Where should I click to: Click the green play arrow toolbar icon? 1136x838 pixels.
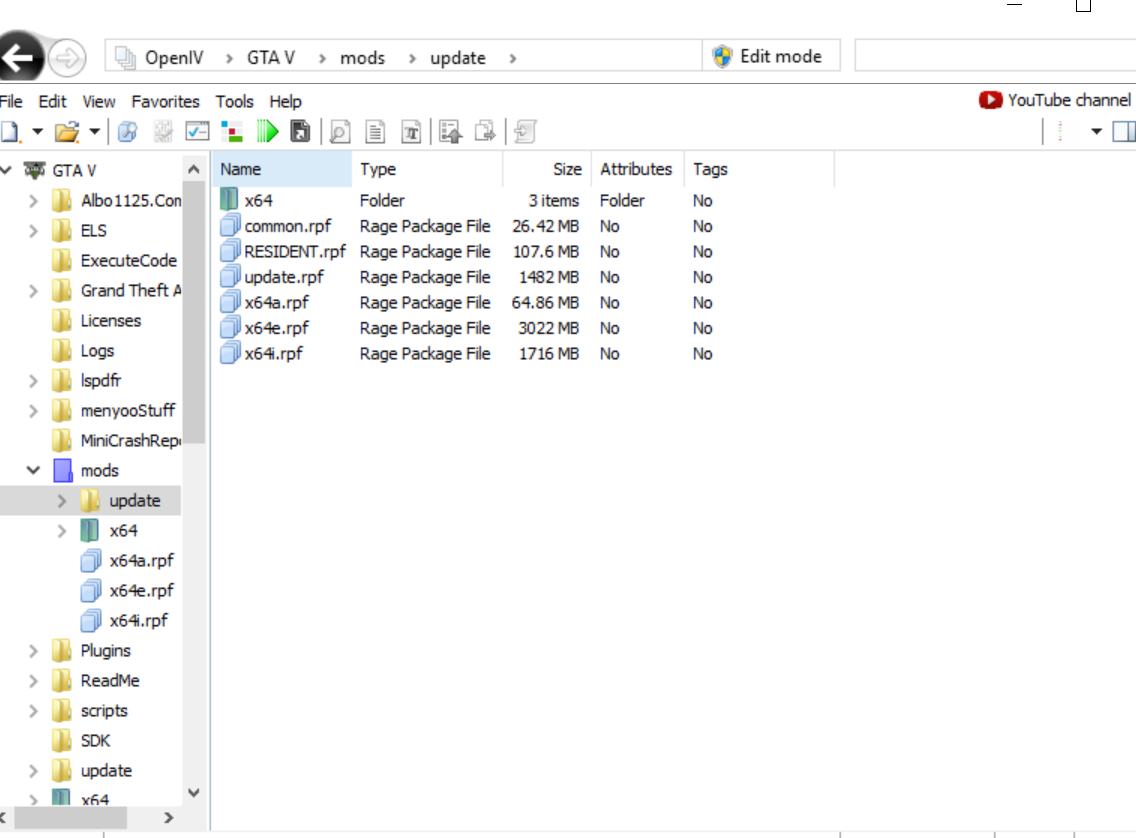[267, 132]
